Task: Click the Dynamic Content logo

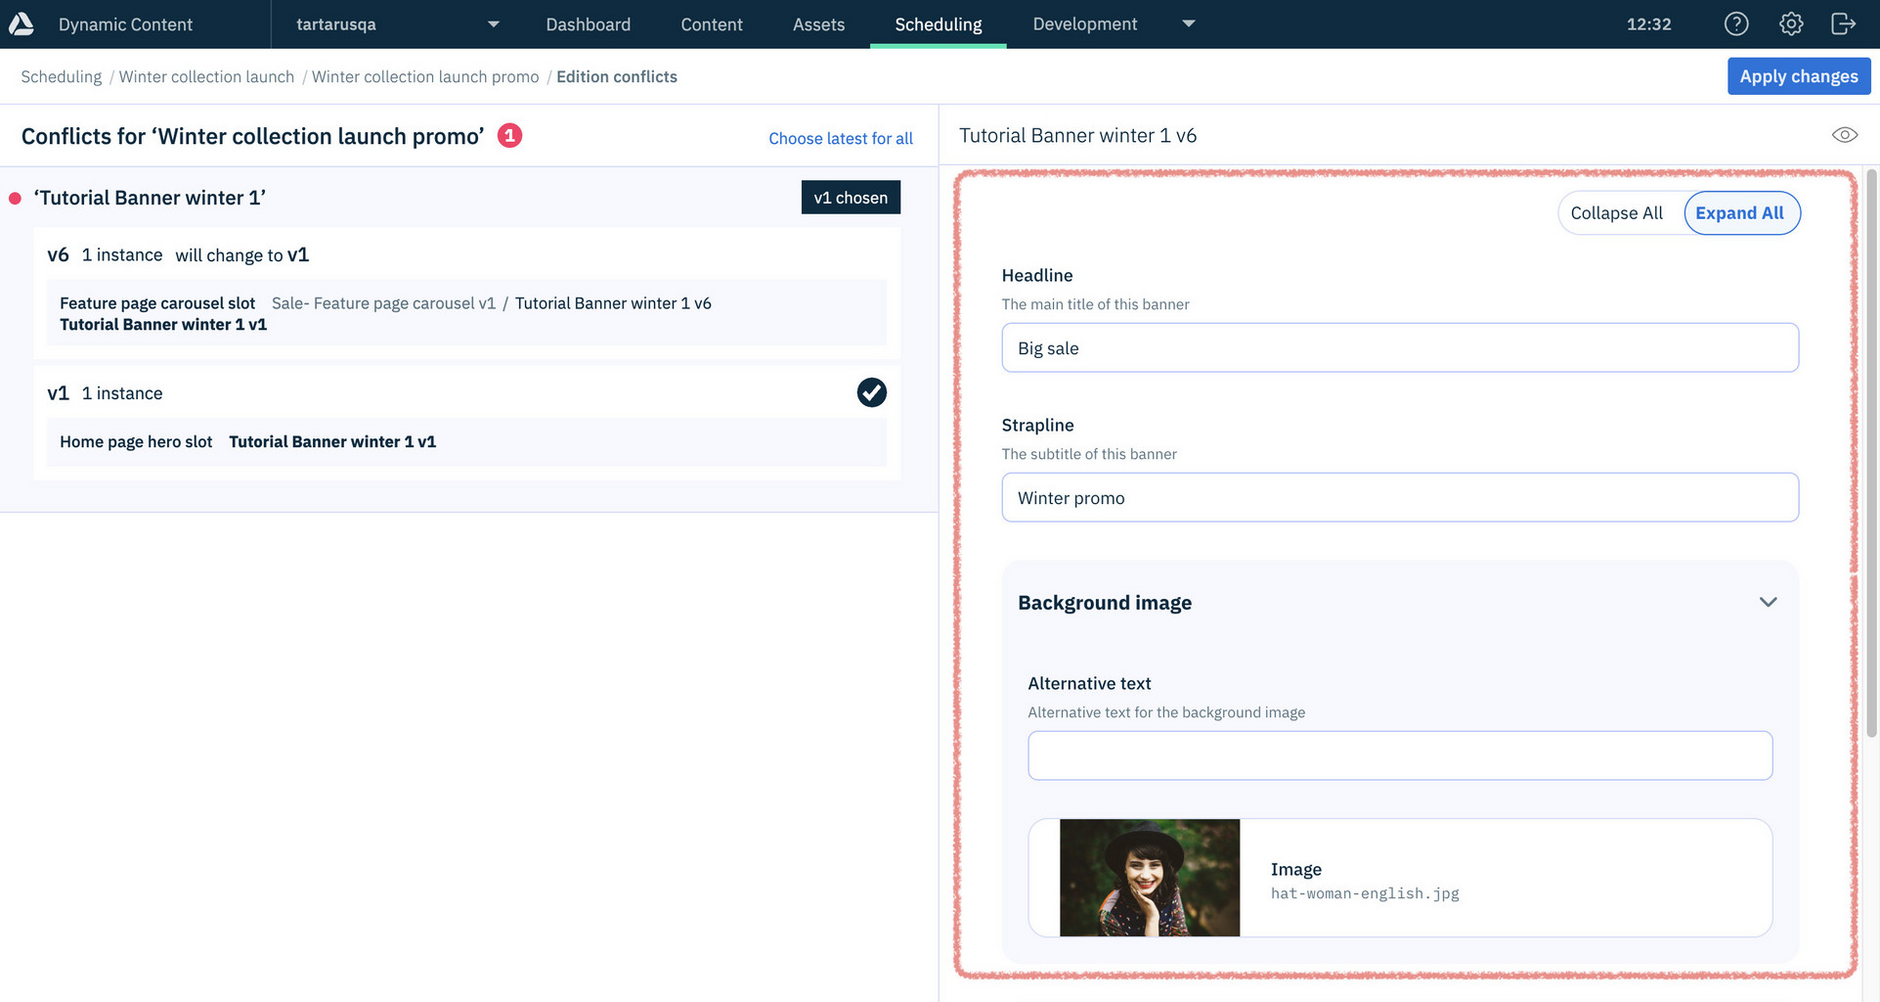Action: click(x=21, y=23)
